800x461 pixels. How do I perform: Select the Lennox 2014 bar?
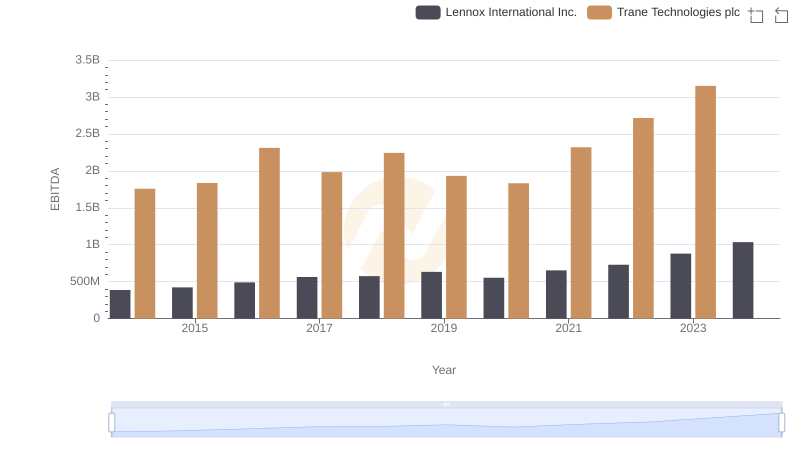[120, 304]
